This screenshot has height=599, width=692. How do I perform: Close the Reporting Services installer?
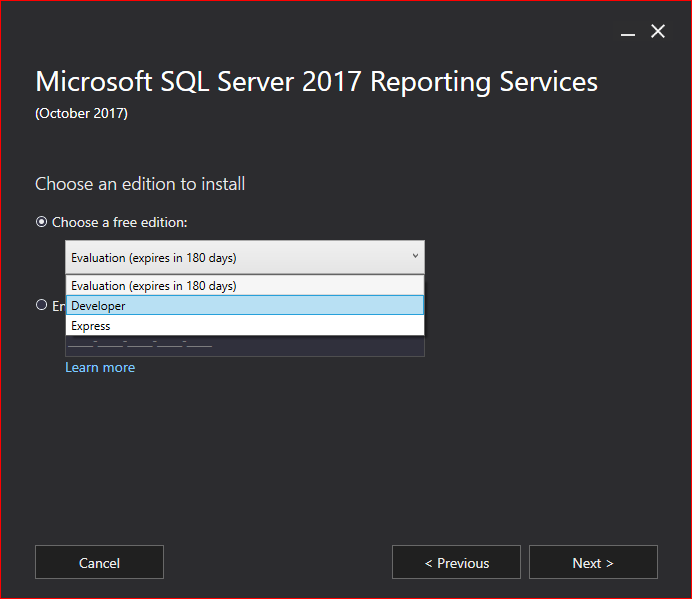(658, 32)
